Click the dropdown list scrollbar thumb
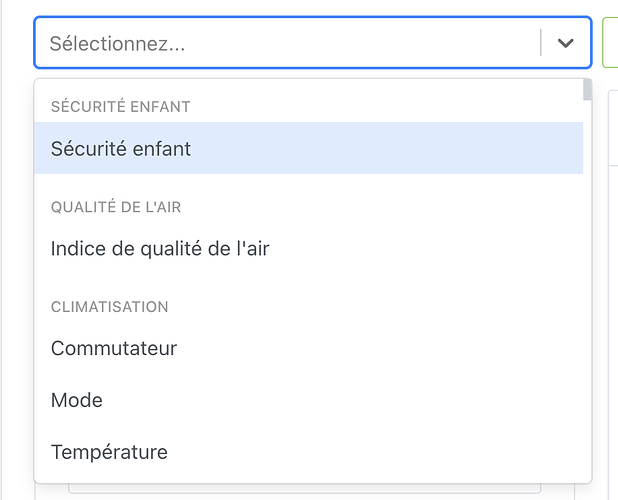The height and width of the screenshot is (500, 618). (587, 91)
